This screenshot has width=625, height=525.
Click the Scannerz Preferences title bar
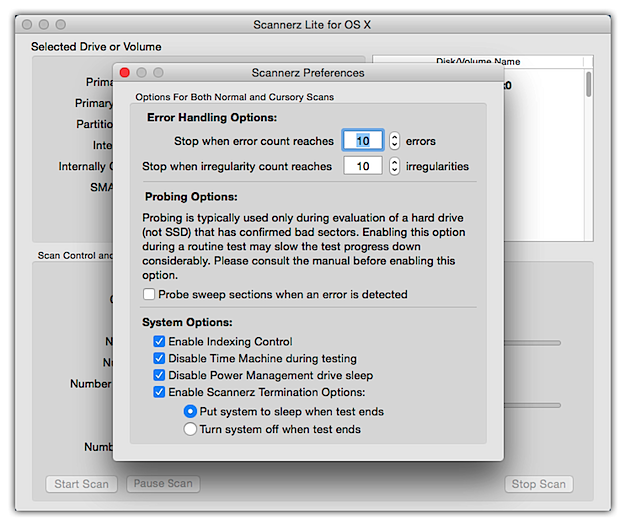pyautogui.click(x=308, y=73)
